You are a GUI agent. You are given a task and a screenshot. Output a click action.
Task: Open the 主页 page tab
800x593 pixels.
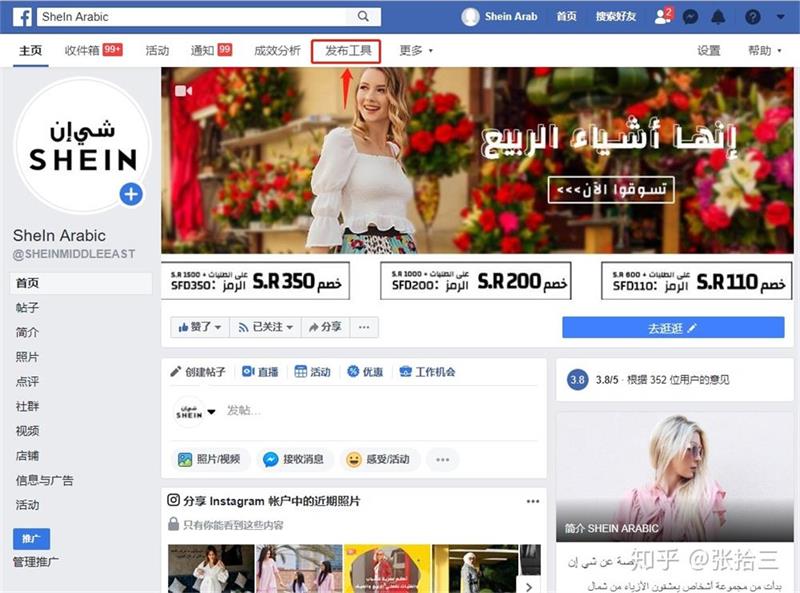tap(30, 51)
